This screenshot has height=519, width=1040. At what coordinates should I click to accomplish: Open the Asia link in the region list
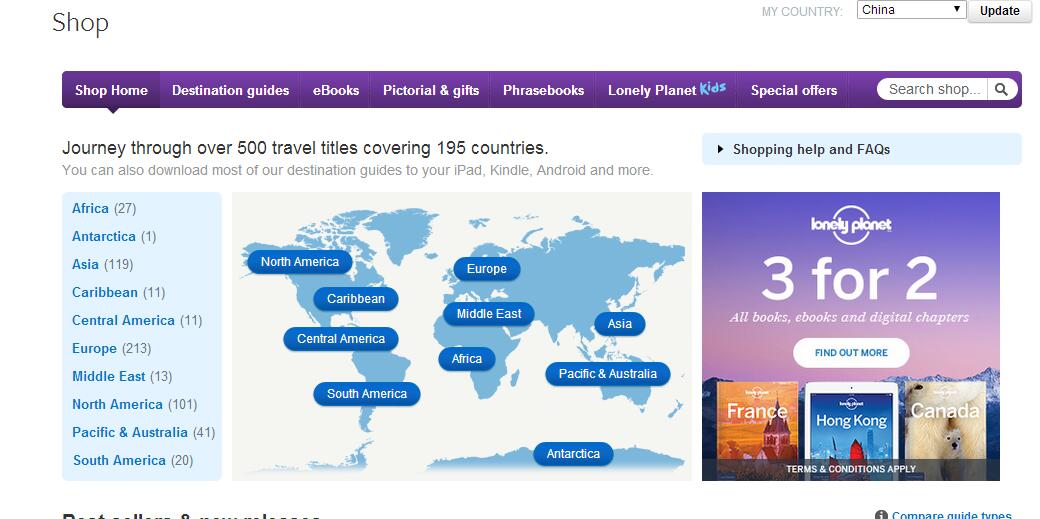pyautogui.click(x=85, y=264)
